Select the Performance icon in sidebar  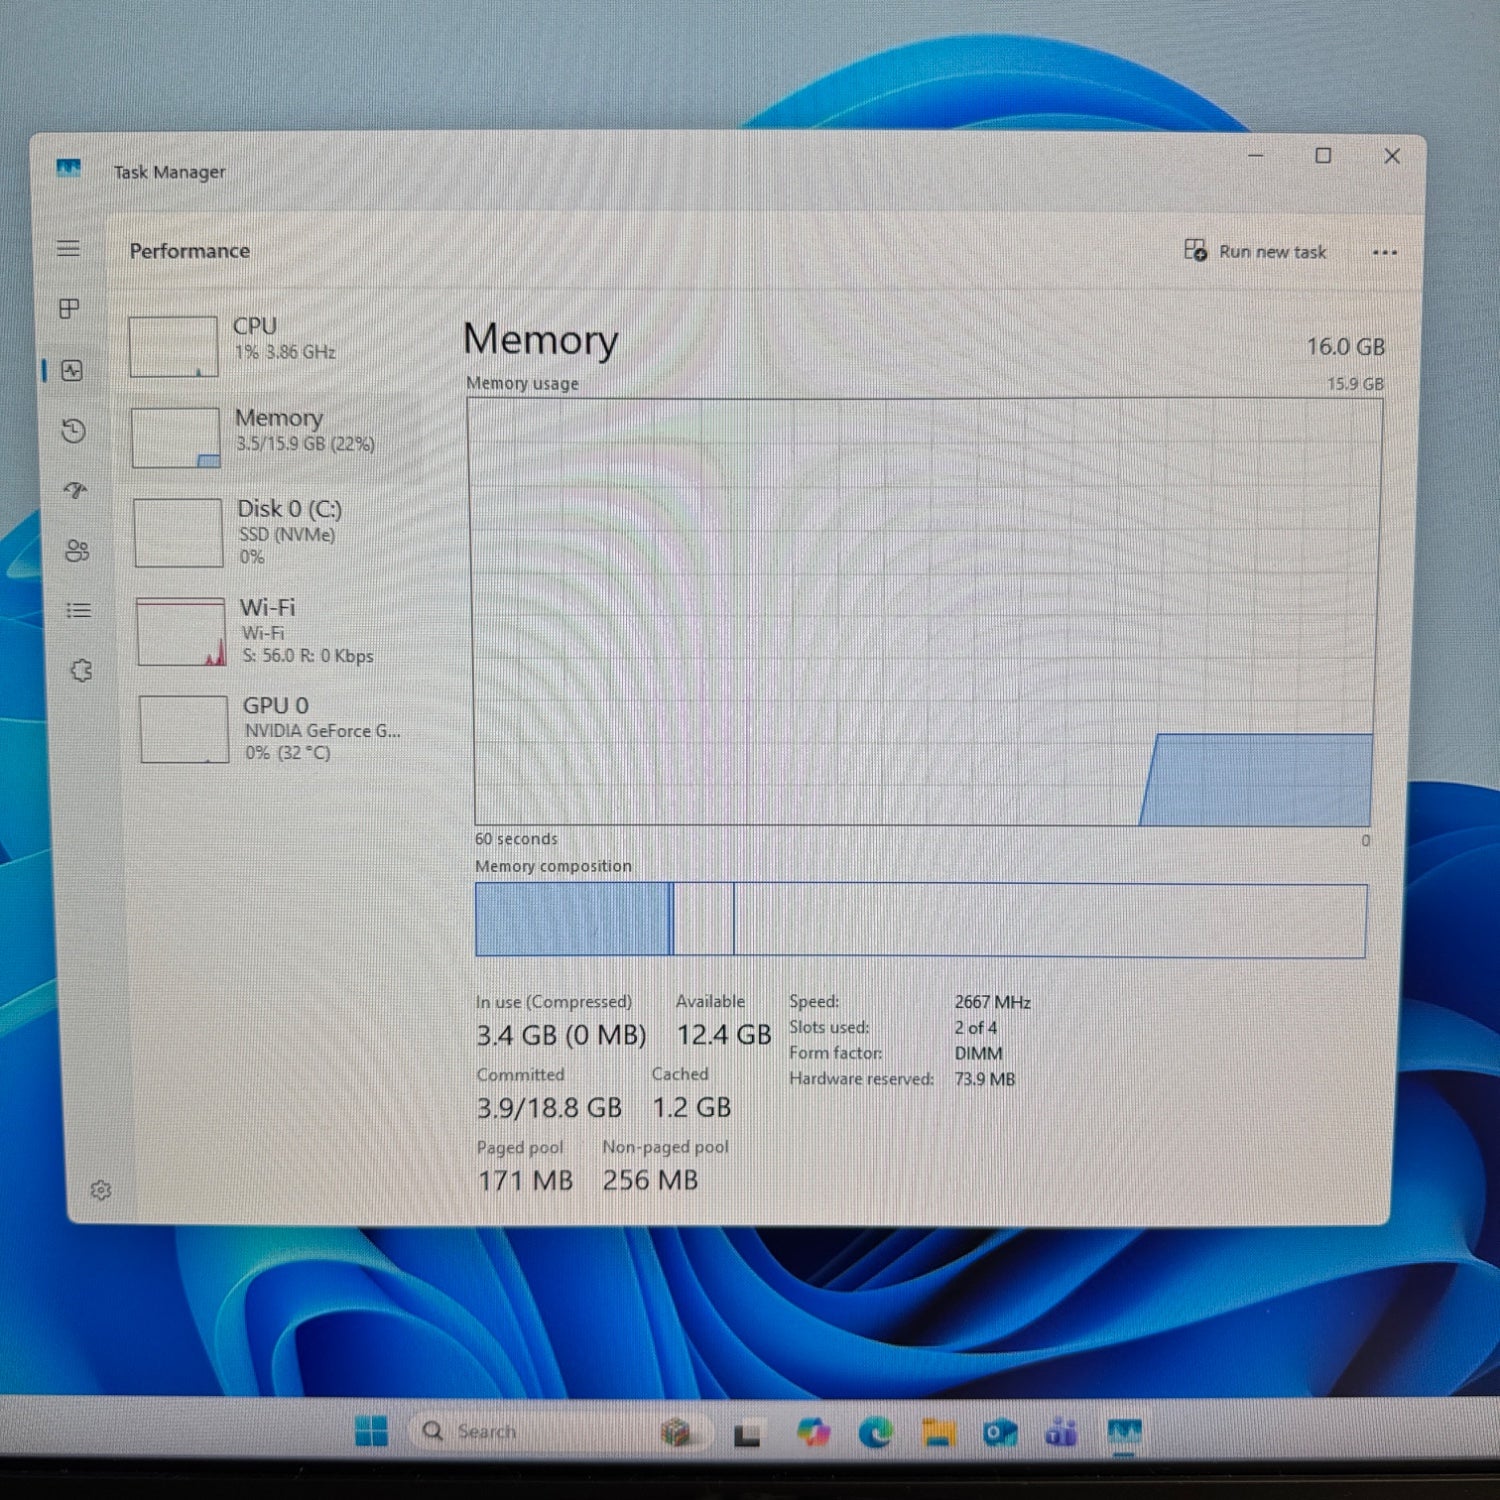click(x=72, y=371)
